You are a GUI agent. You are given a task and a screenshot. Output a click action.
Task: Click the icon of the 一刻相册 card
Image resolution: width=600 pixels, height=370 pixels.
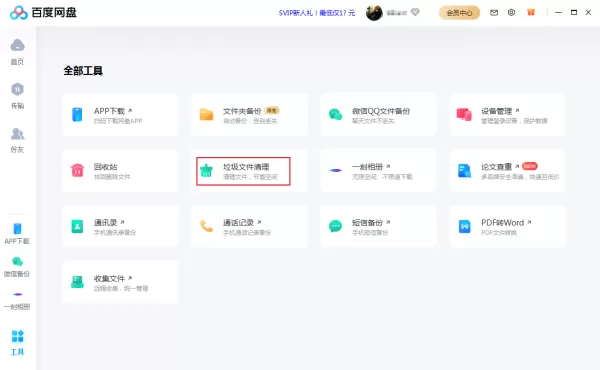[336, 170]
